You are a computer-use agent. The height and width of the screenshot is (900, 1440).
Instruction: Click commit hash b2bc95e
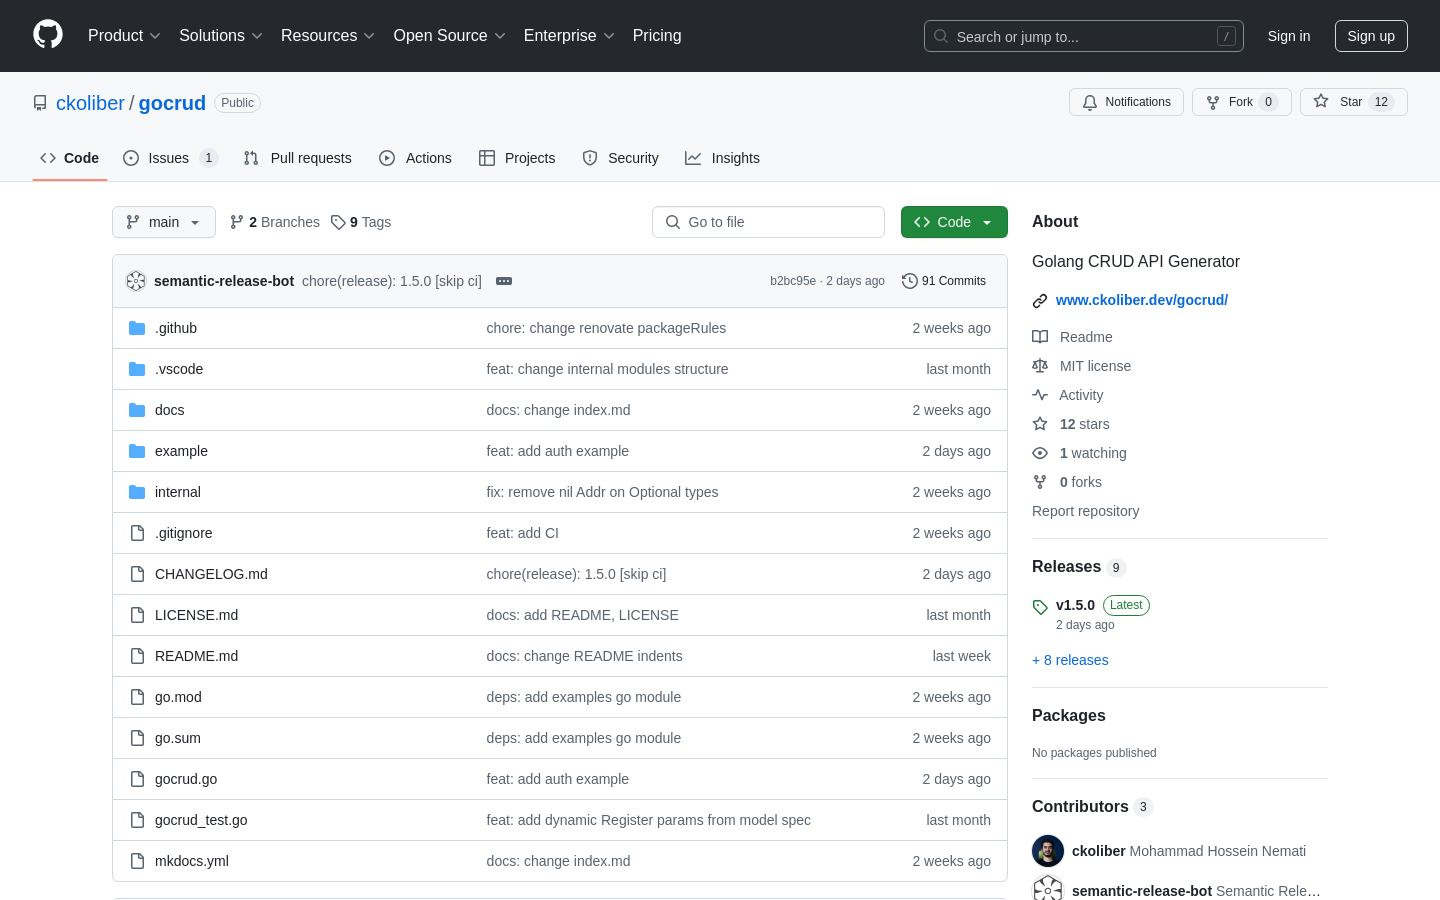pos(793,281)
